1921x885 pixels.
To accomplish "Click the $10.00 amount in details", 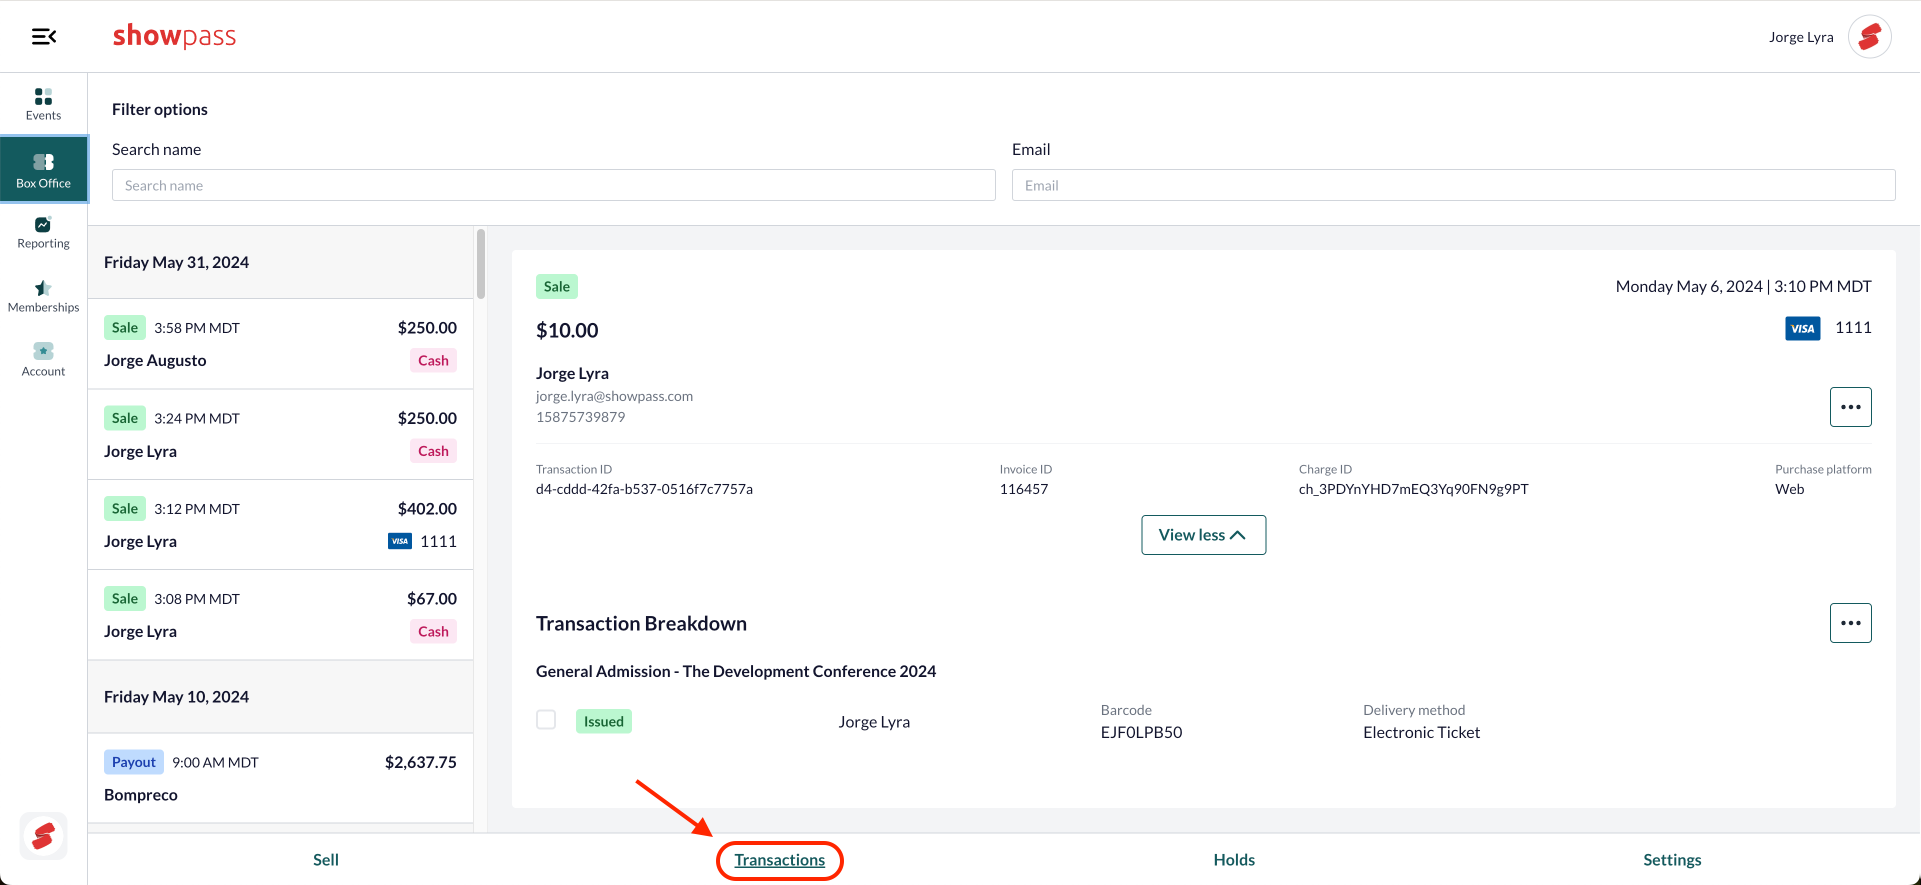I will point(567,330).
